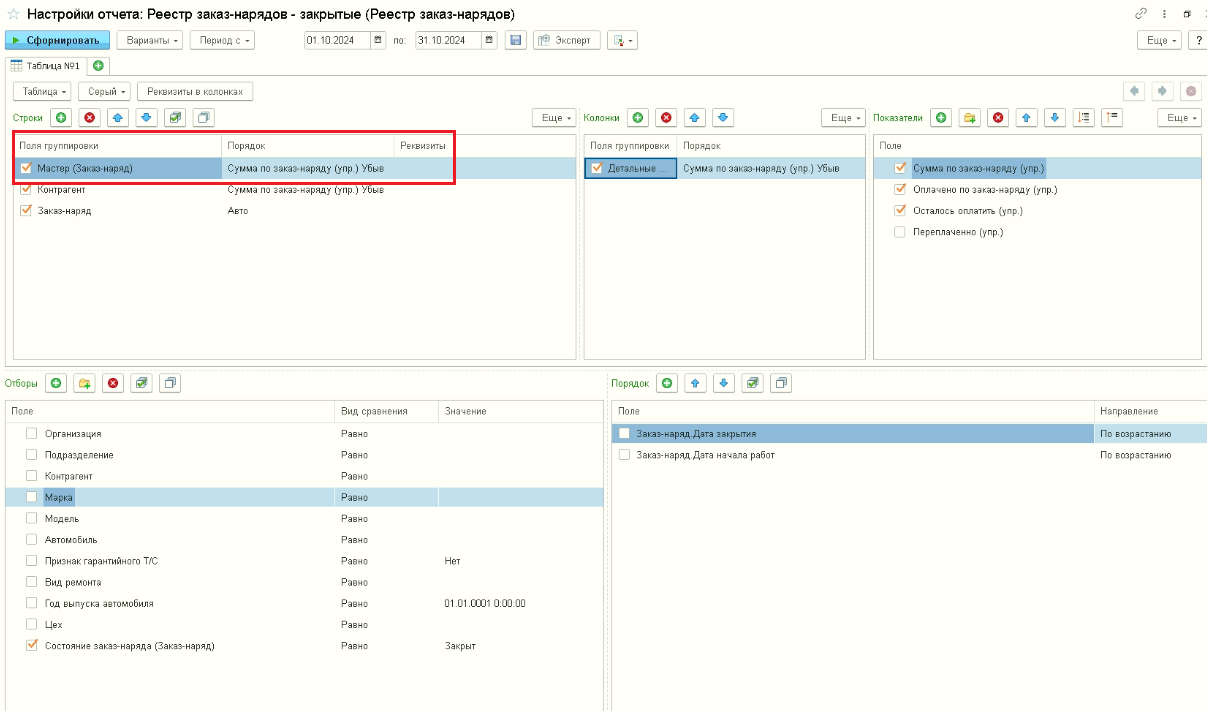Add a new indicator in Показатели

click(941, 118)
